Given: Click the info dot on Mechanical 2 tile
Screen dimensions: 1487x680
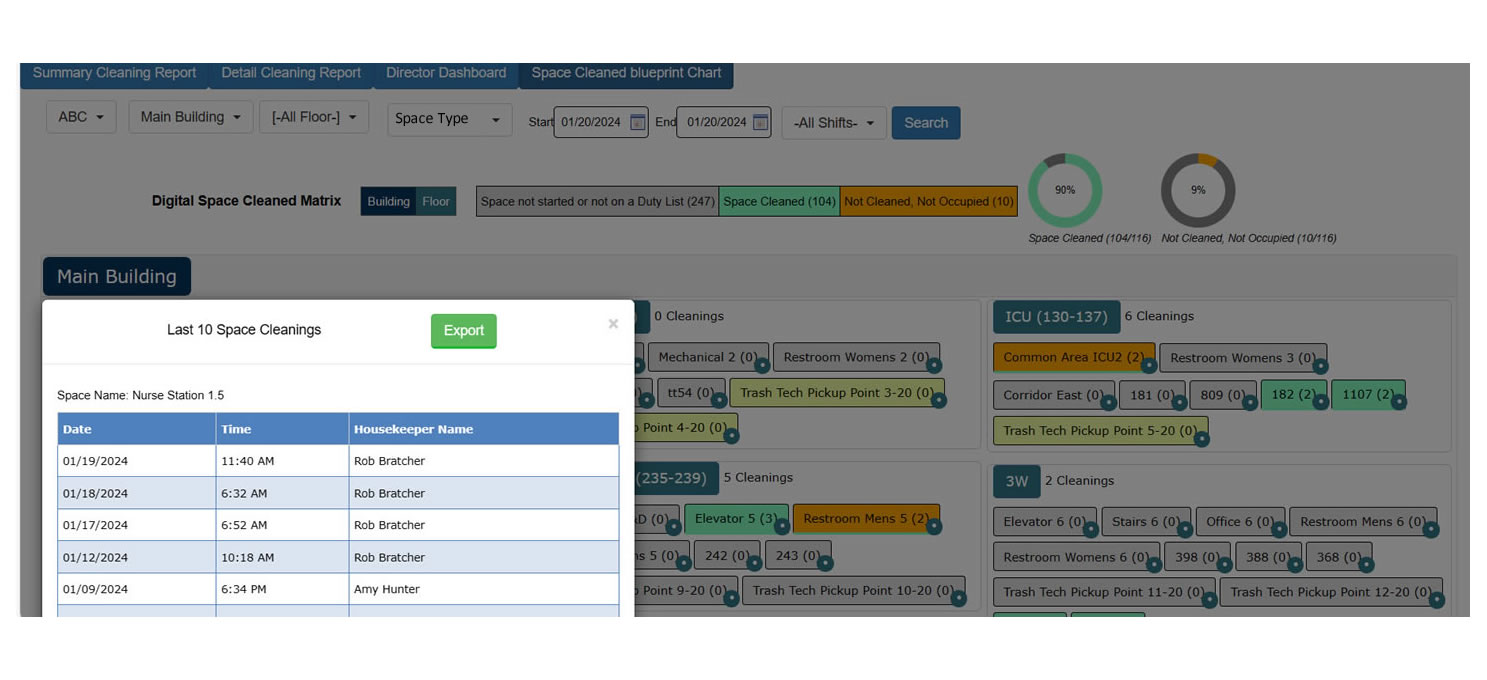Looking at the screenshot, I should pyautogui.click(x=762, y=366).
